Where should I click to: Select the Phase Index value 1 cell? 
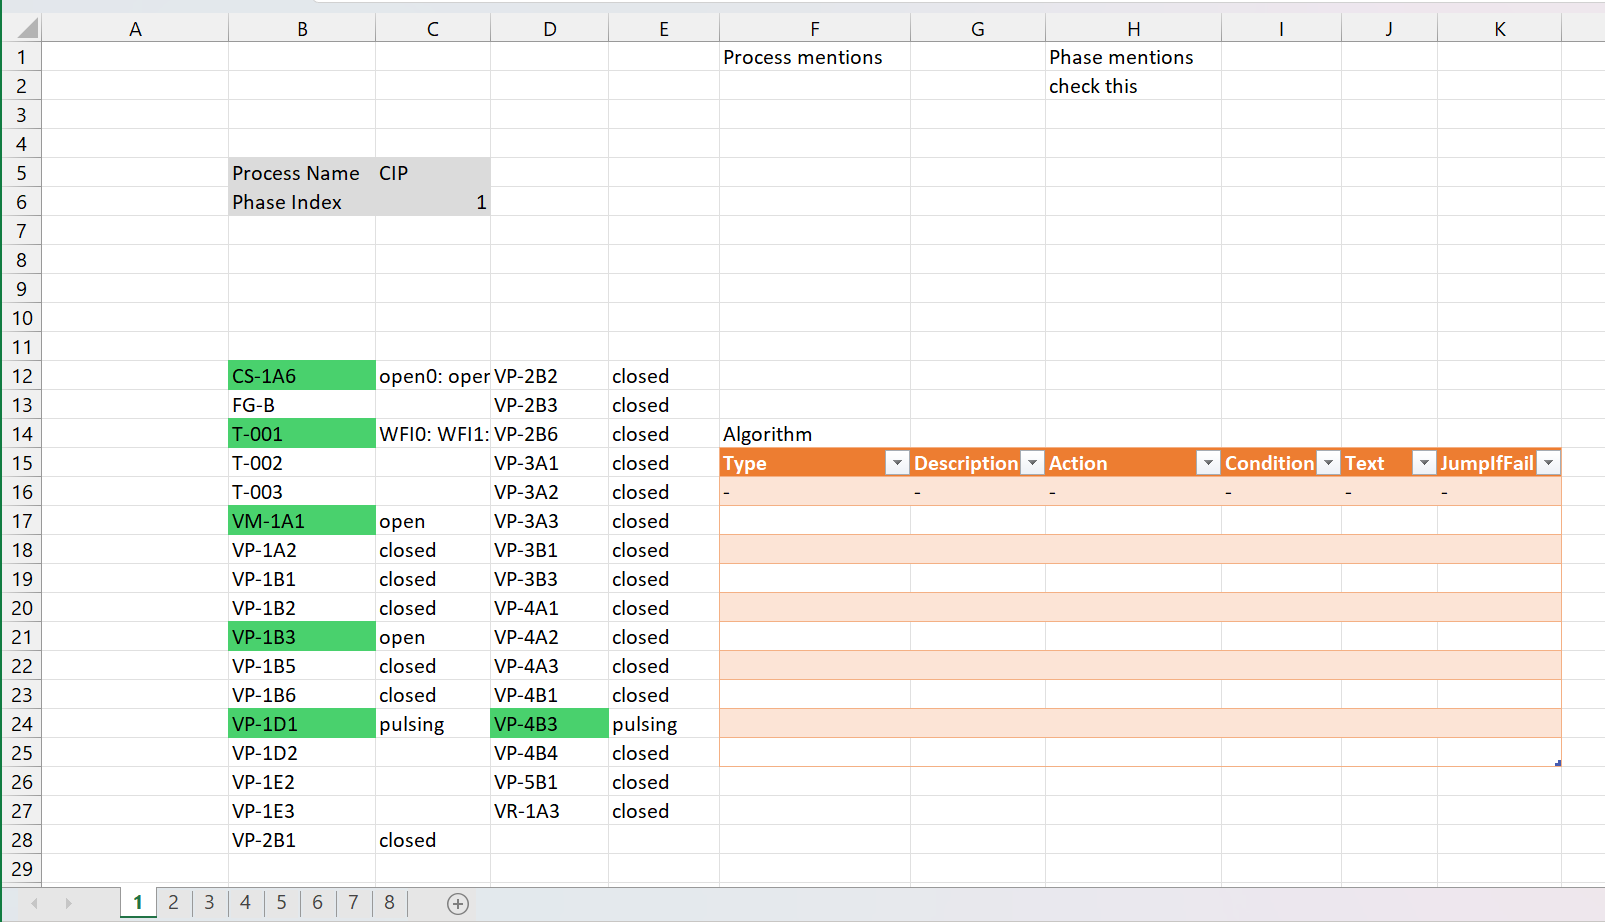tap(433, 202)
